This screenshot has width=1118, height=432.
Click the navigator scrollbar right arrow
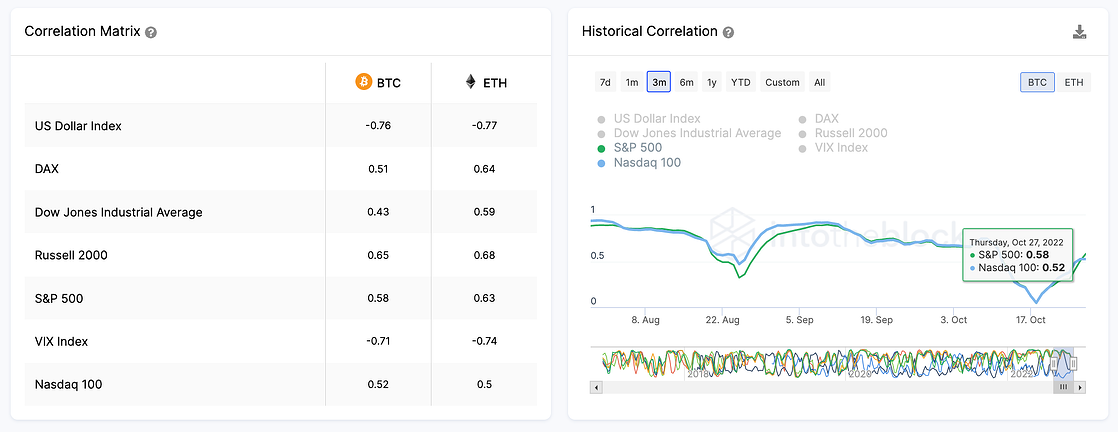(1080, 387)
